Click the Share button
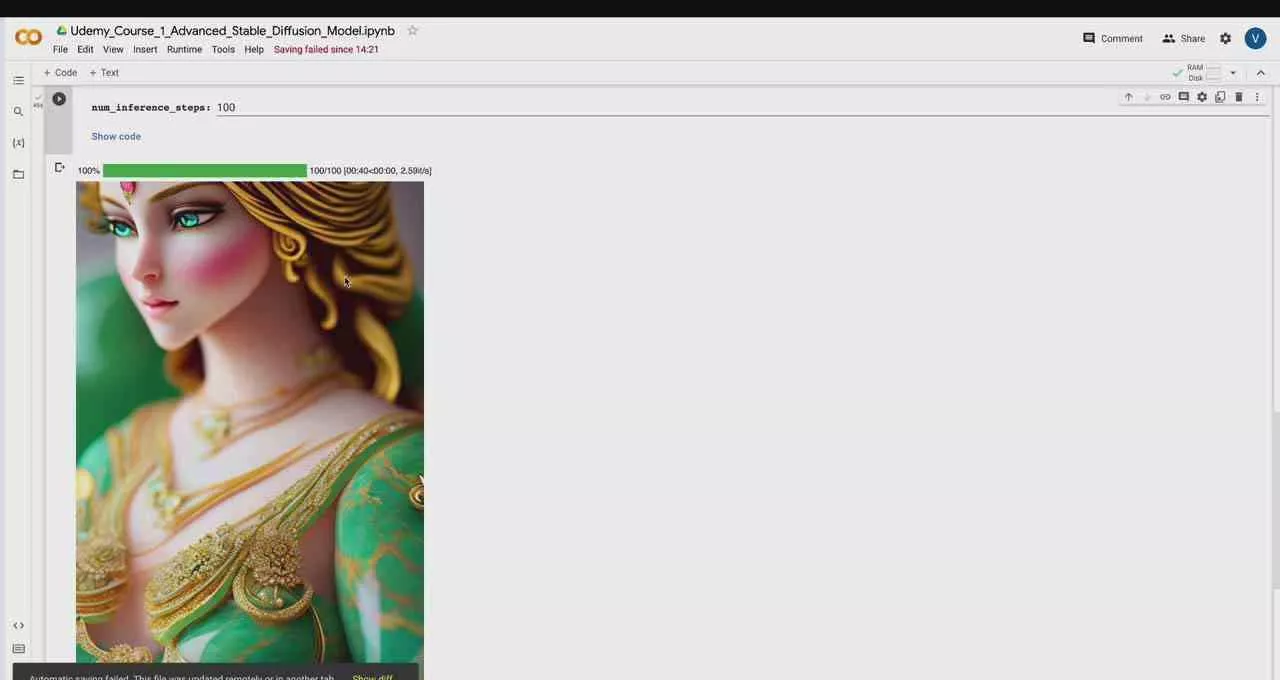Viewport: 1280px width, 680px height. tap(1183, 38)
